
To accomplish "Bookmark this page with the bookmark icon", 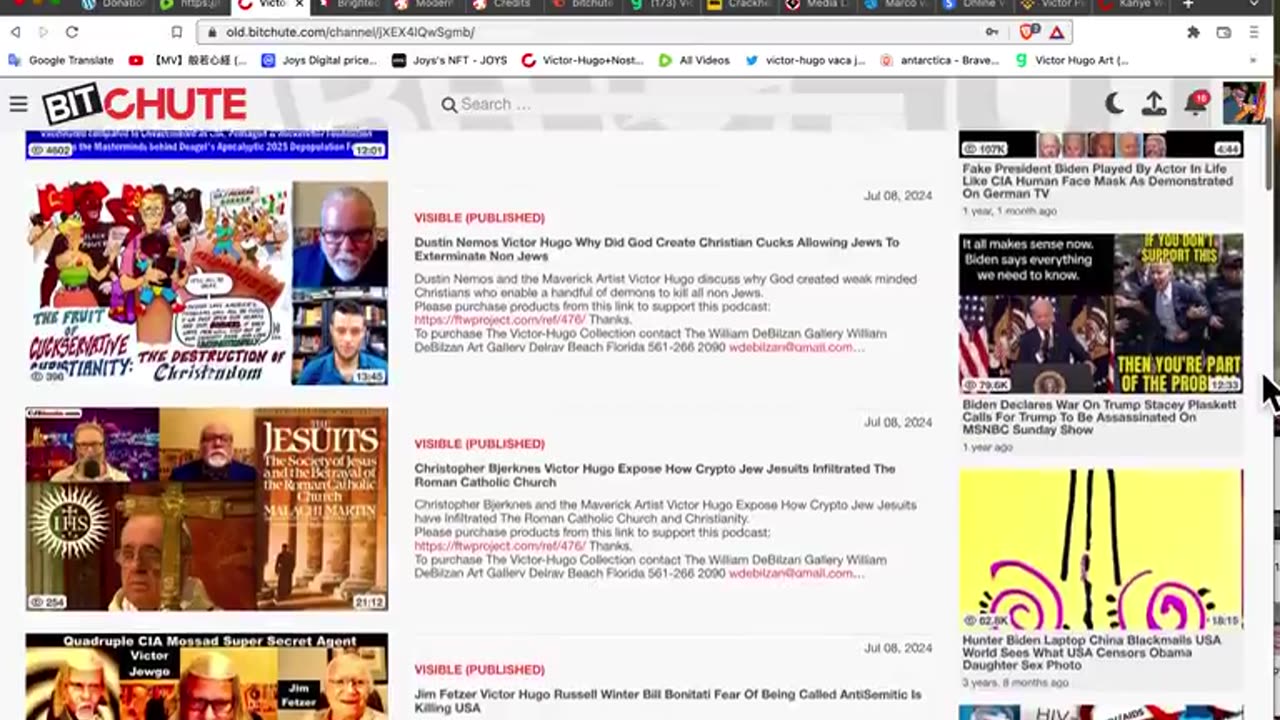I will [177, 32].
